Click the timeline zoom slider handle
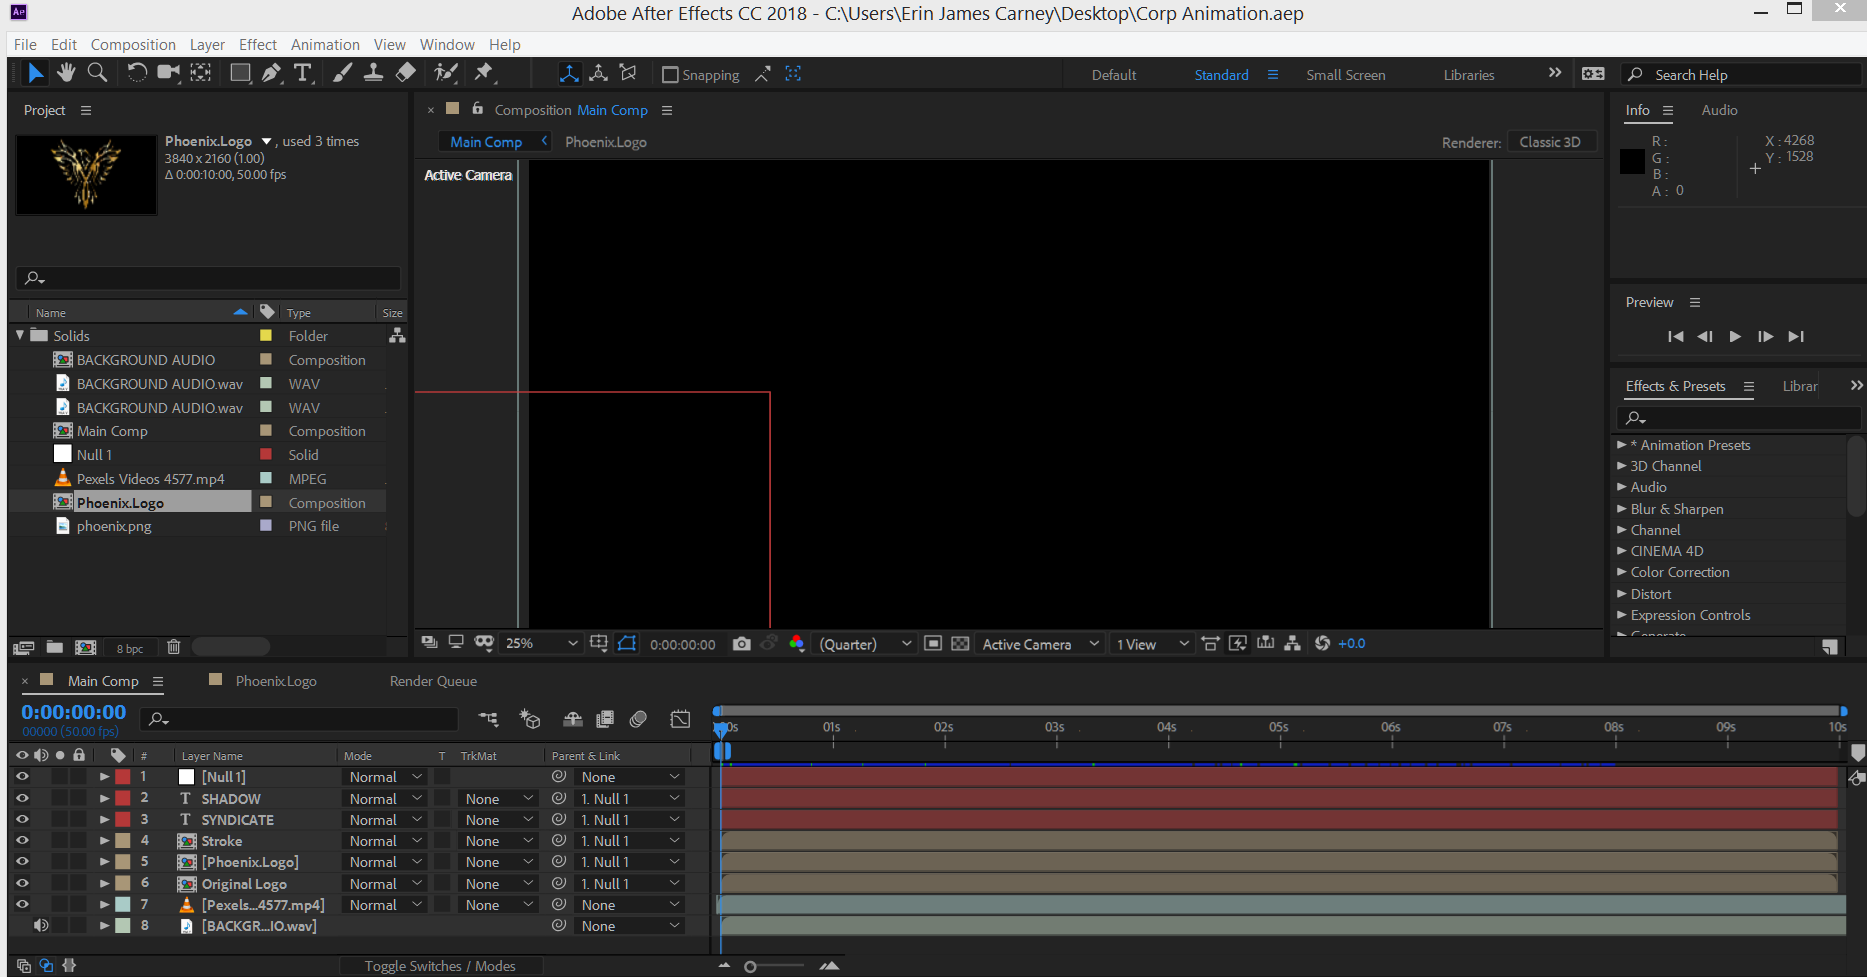The image size is (1867, 977). [x=750, y=966]
